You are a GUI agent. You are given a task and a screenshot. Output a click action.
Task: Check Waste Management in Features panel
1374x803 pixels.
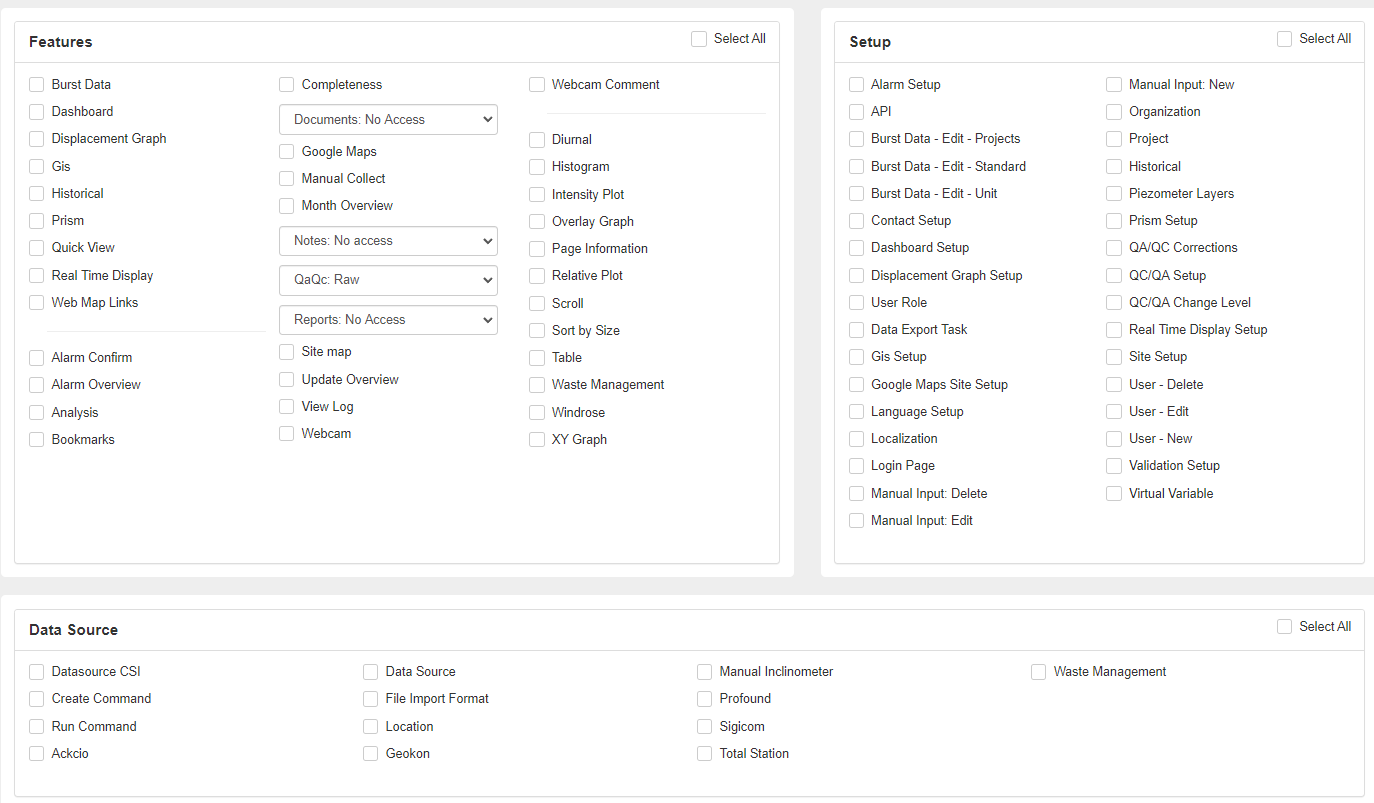pos(537,385)
